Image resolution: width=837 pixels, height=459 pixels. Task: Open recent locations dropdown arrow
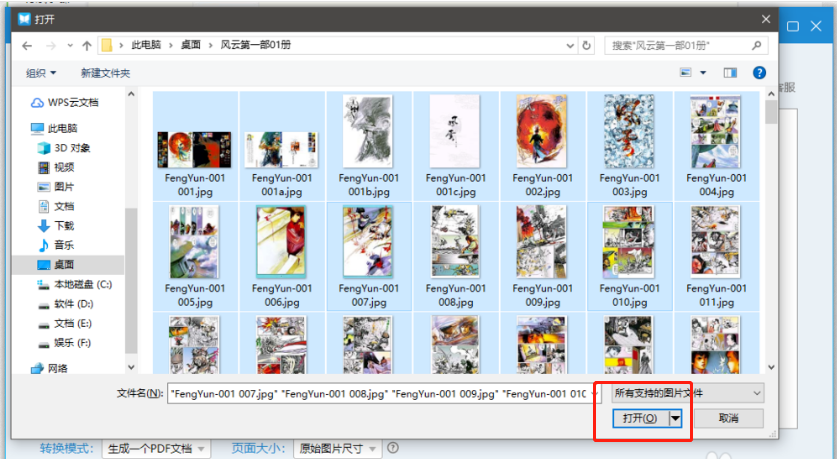70,46
